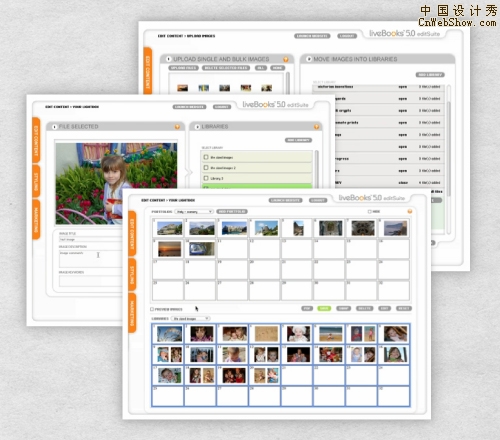500x440 pixels.
Task: Click the round icon beside the Libraries panel title
Action: (197, 127)
